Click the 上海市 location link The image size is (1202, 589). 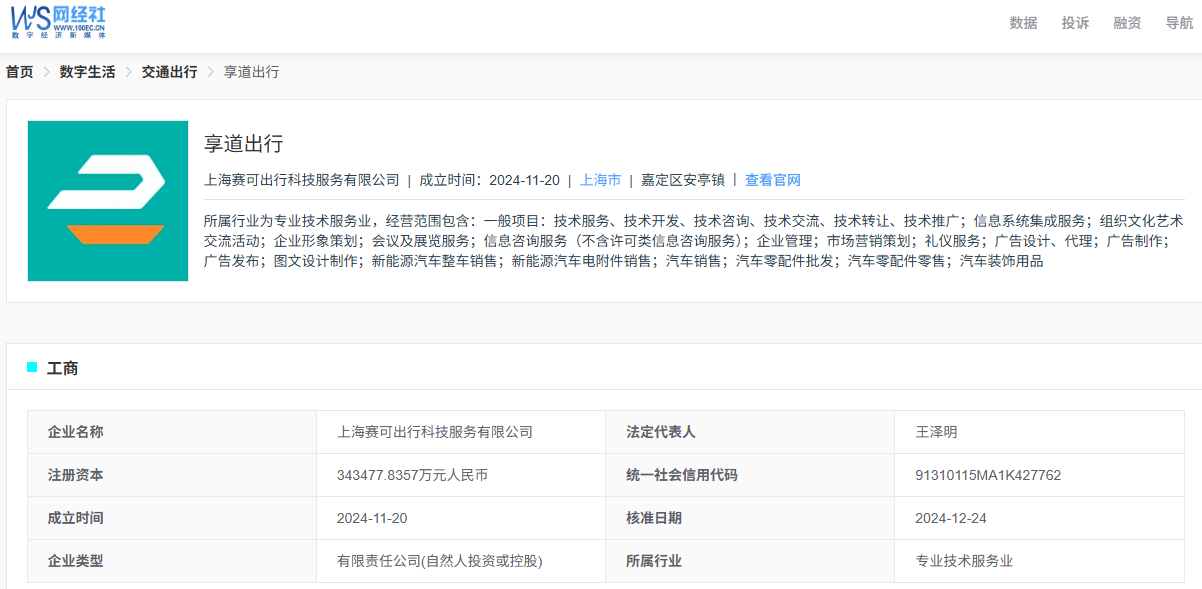point(600,180)
